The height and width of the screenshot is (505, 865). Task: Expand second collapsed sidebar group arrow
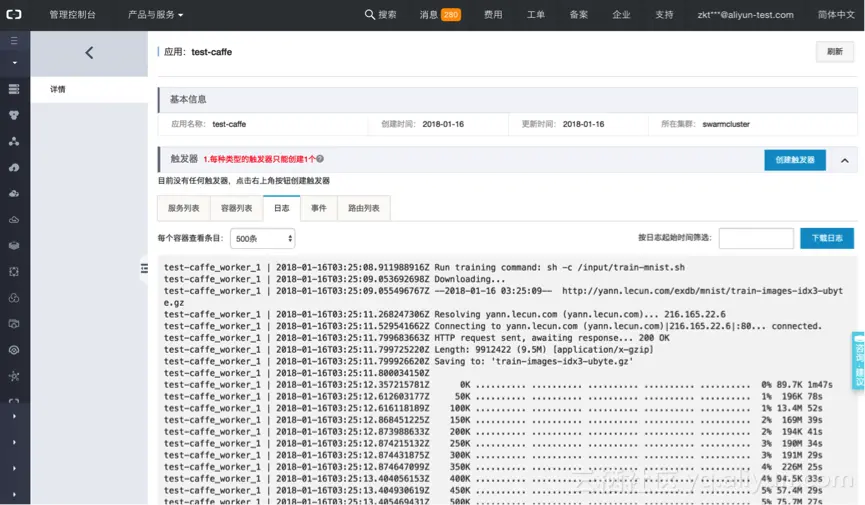[14, 442]
